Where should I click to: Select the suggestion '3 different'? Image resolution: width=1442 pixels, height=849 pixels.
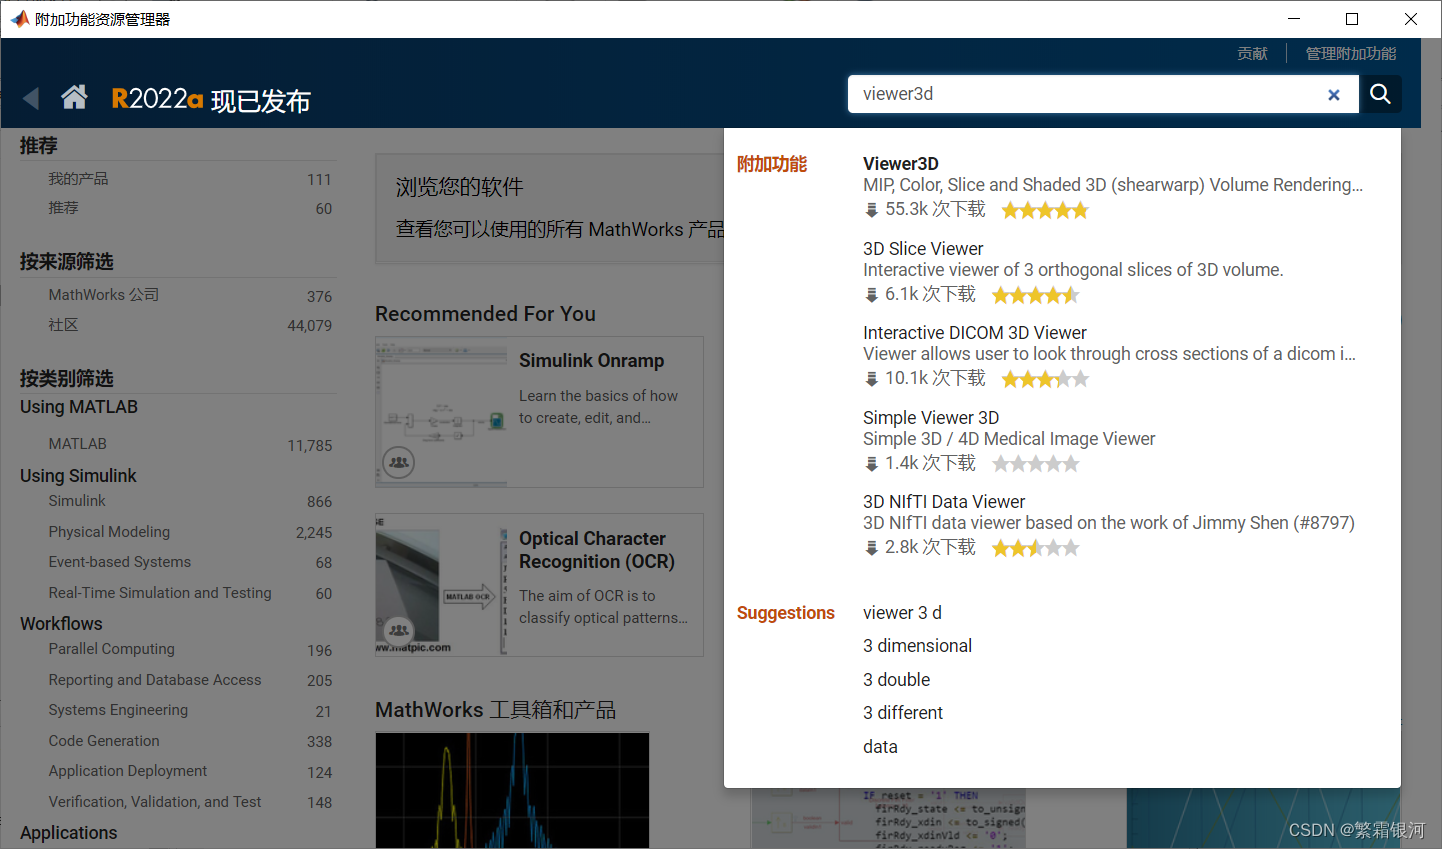(903, 713)
